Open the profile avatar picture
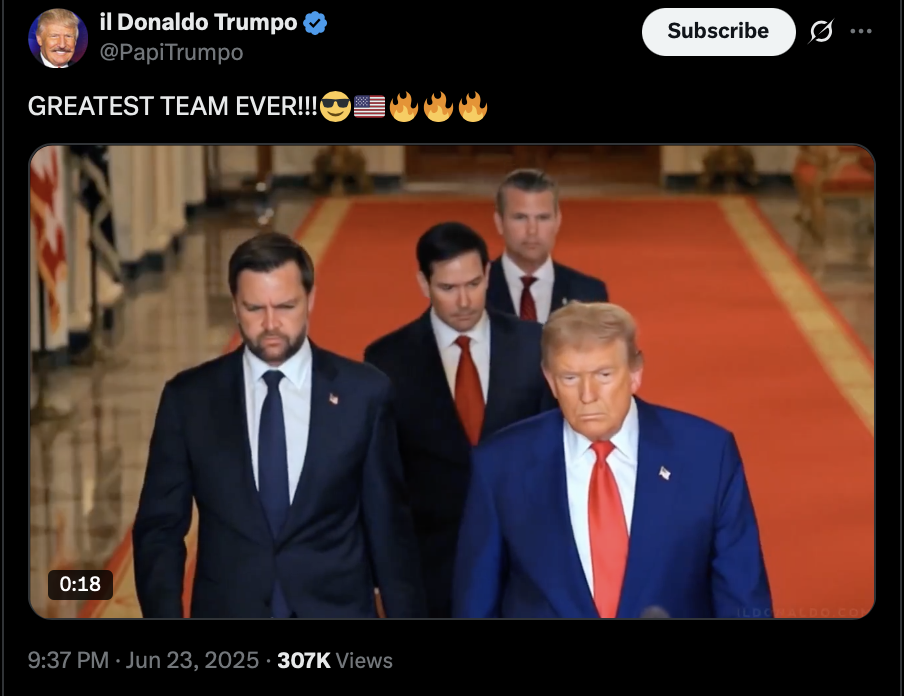Viewport: 904px width, 696px height. pos(58,39)
